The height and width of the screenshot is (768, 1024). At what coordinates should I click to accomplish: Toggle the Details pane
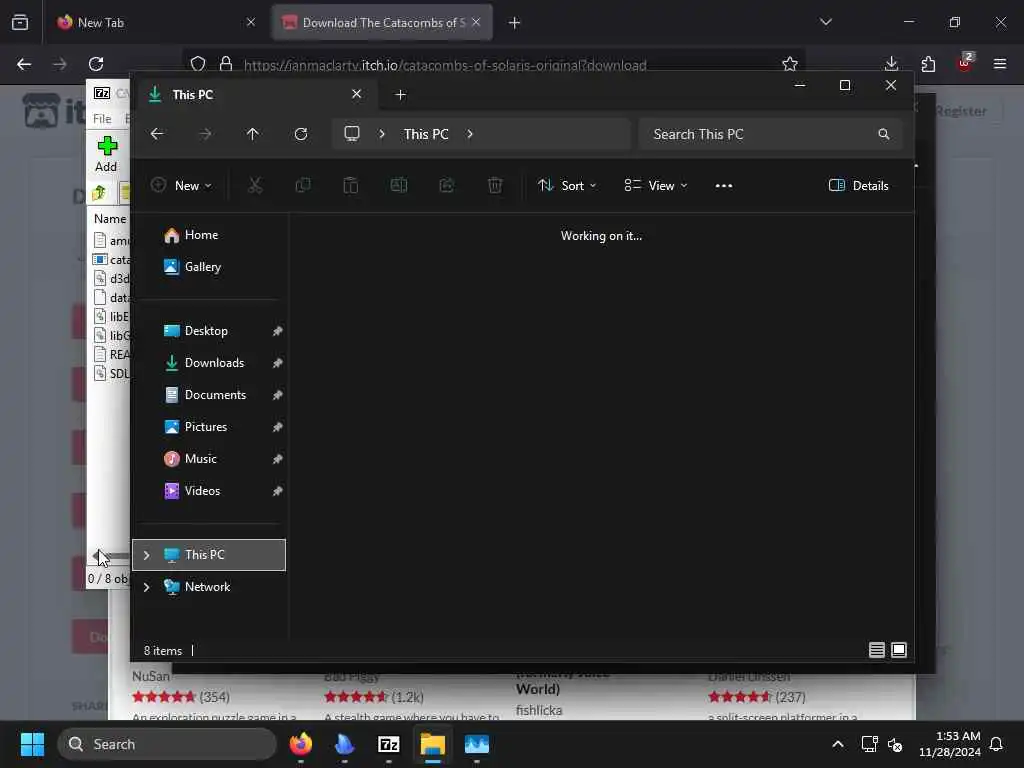tap(858, 185)
